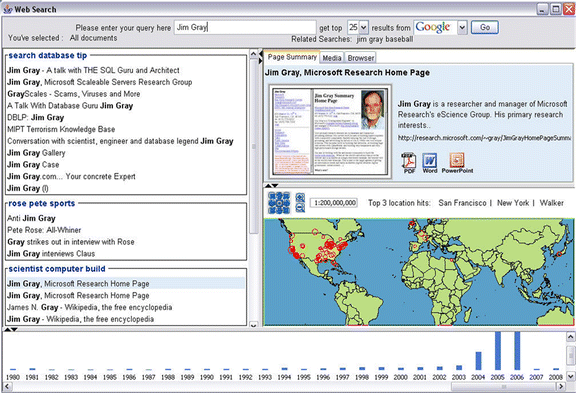Click the horizontal scrollbar thumb under timeline
Image resolution: width=576 pixels, height=393 pixels.
click(x=504, y=386)
